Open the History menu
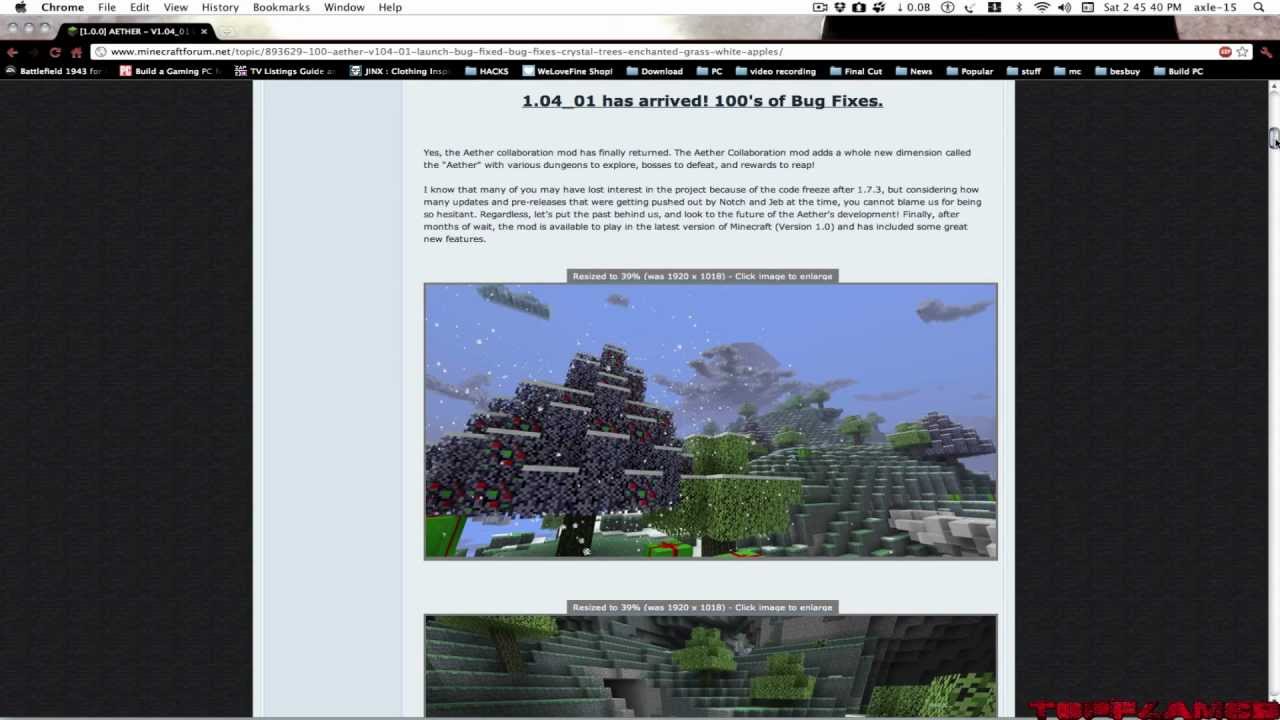This screenshot has height=720, width=1280. tap(220, 7)
